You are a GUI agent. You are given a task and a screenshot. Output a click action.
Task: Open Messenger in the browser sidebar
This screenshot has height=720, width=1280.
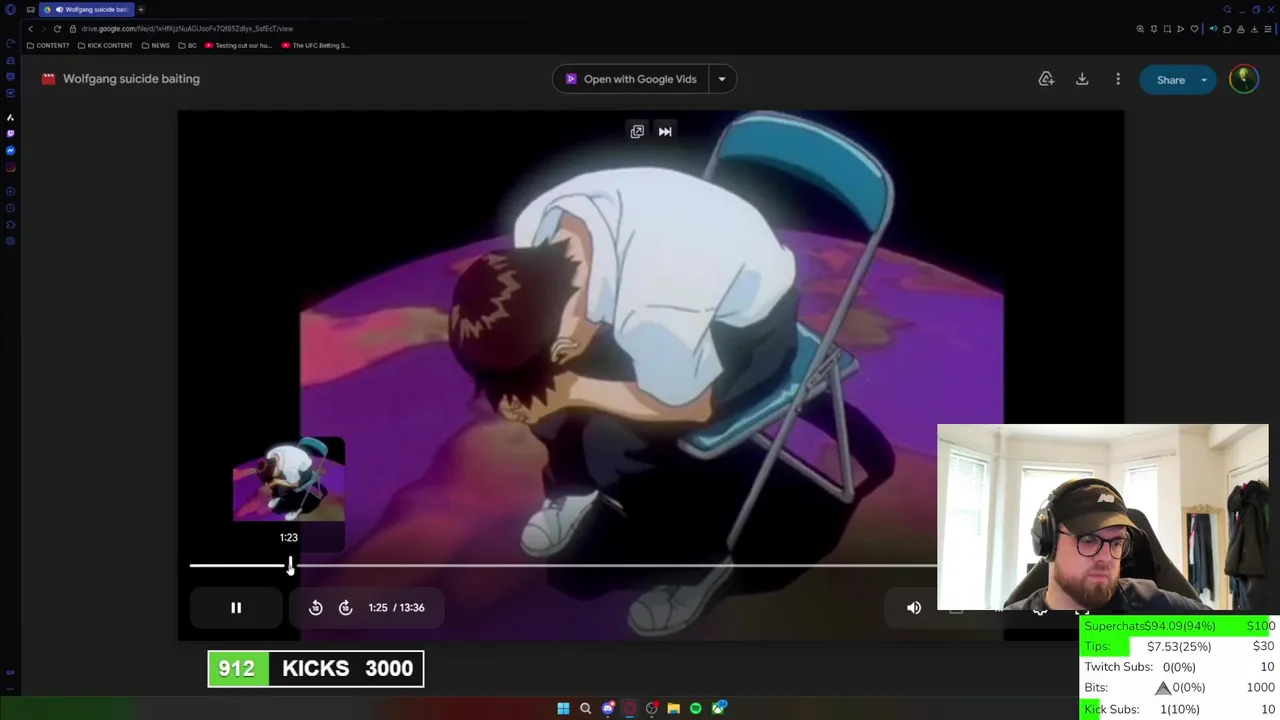pos(10,151)
